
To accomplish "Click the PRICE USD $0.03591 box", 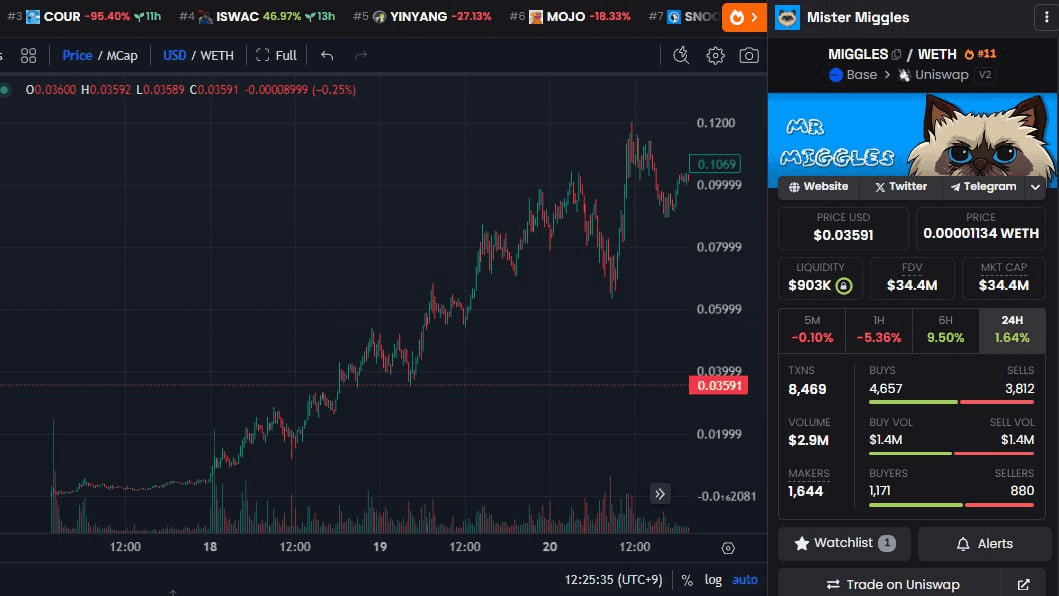I will click(x=843, y=228).
